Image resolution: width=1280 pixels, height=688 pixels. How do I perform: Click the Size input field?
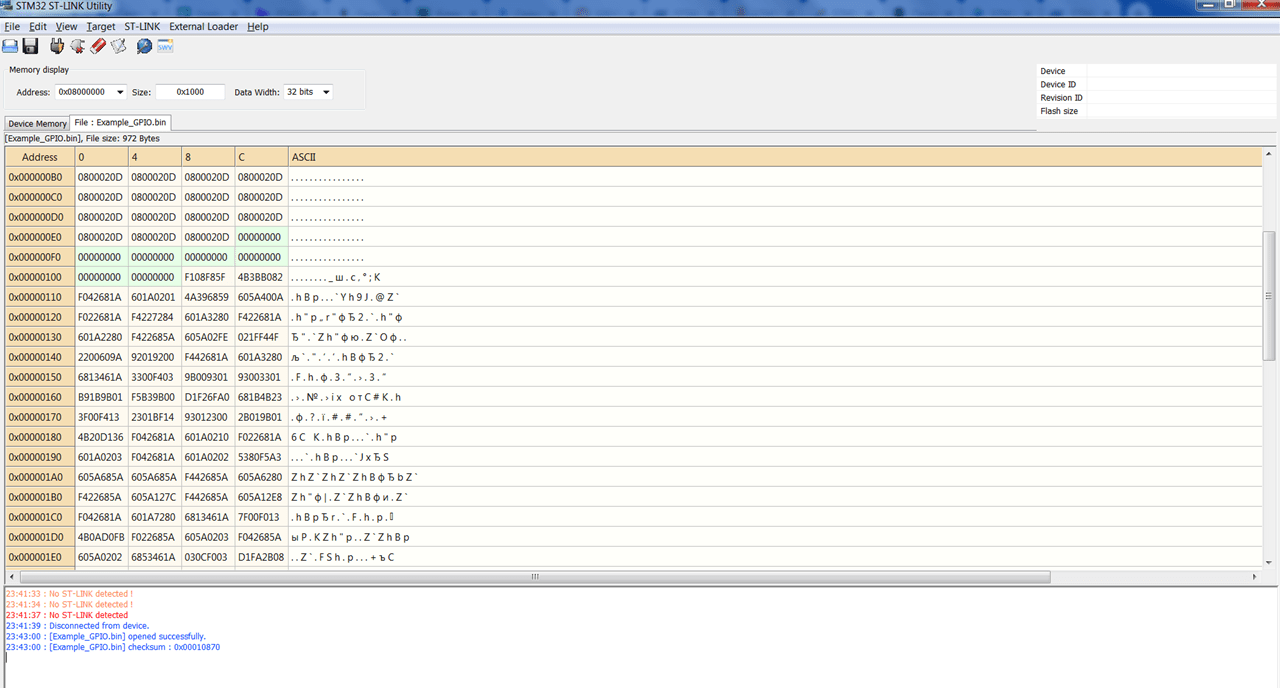coord(190,92)
